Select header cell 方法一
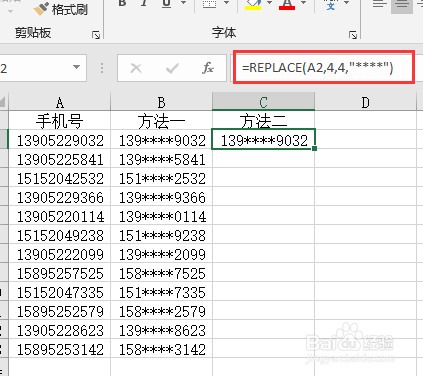This screenshot has width=423, height=376. coord(161,120)
